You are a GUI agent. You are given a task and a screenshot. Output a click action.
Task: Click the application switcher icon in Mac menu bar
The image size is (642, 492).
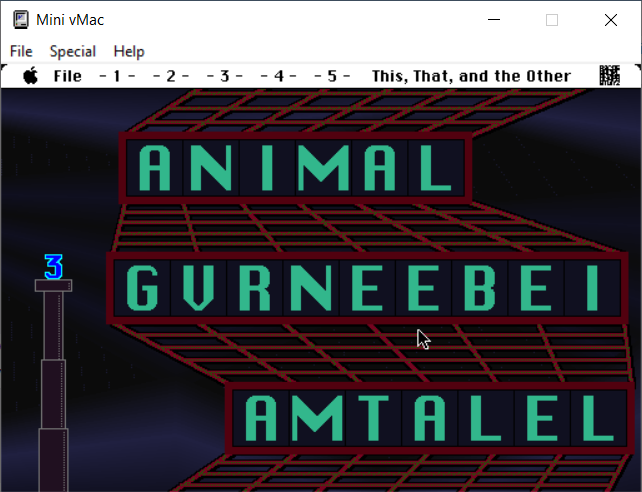[610, 76]
